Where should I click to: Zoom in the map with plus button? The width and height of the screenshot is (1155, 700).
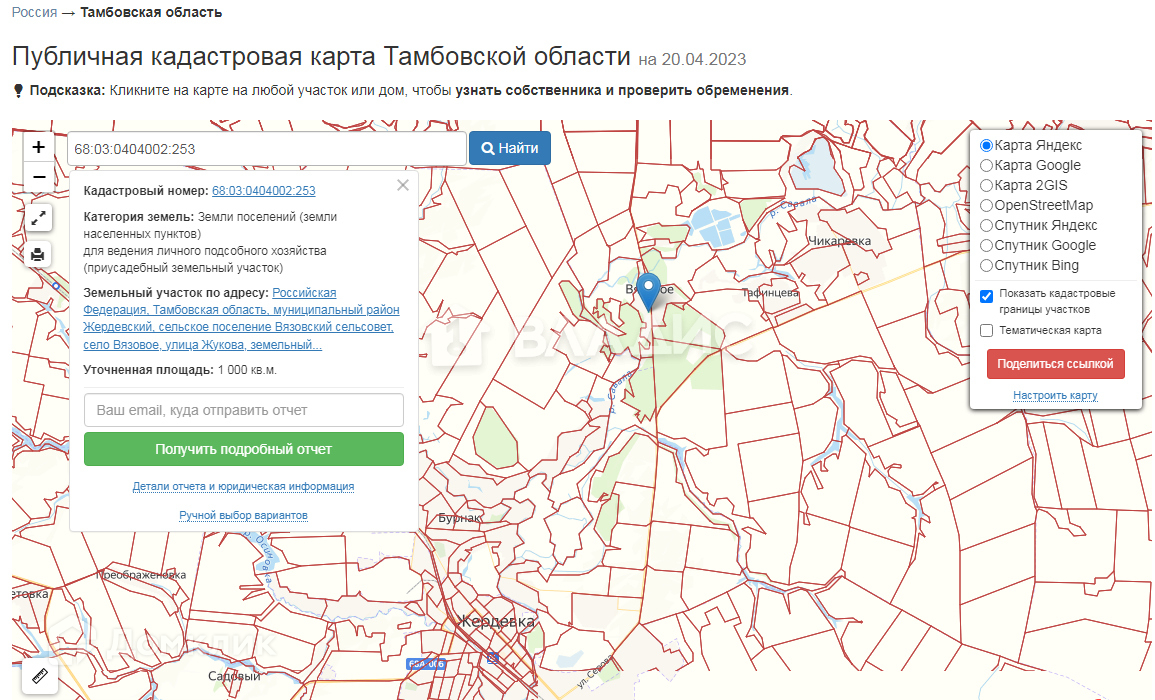point(38,147)
